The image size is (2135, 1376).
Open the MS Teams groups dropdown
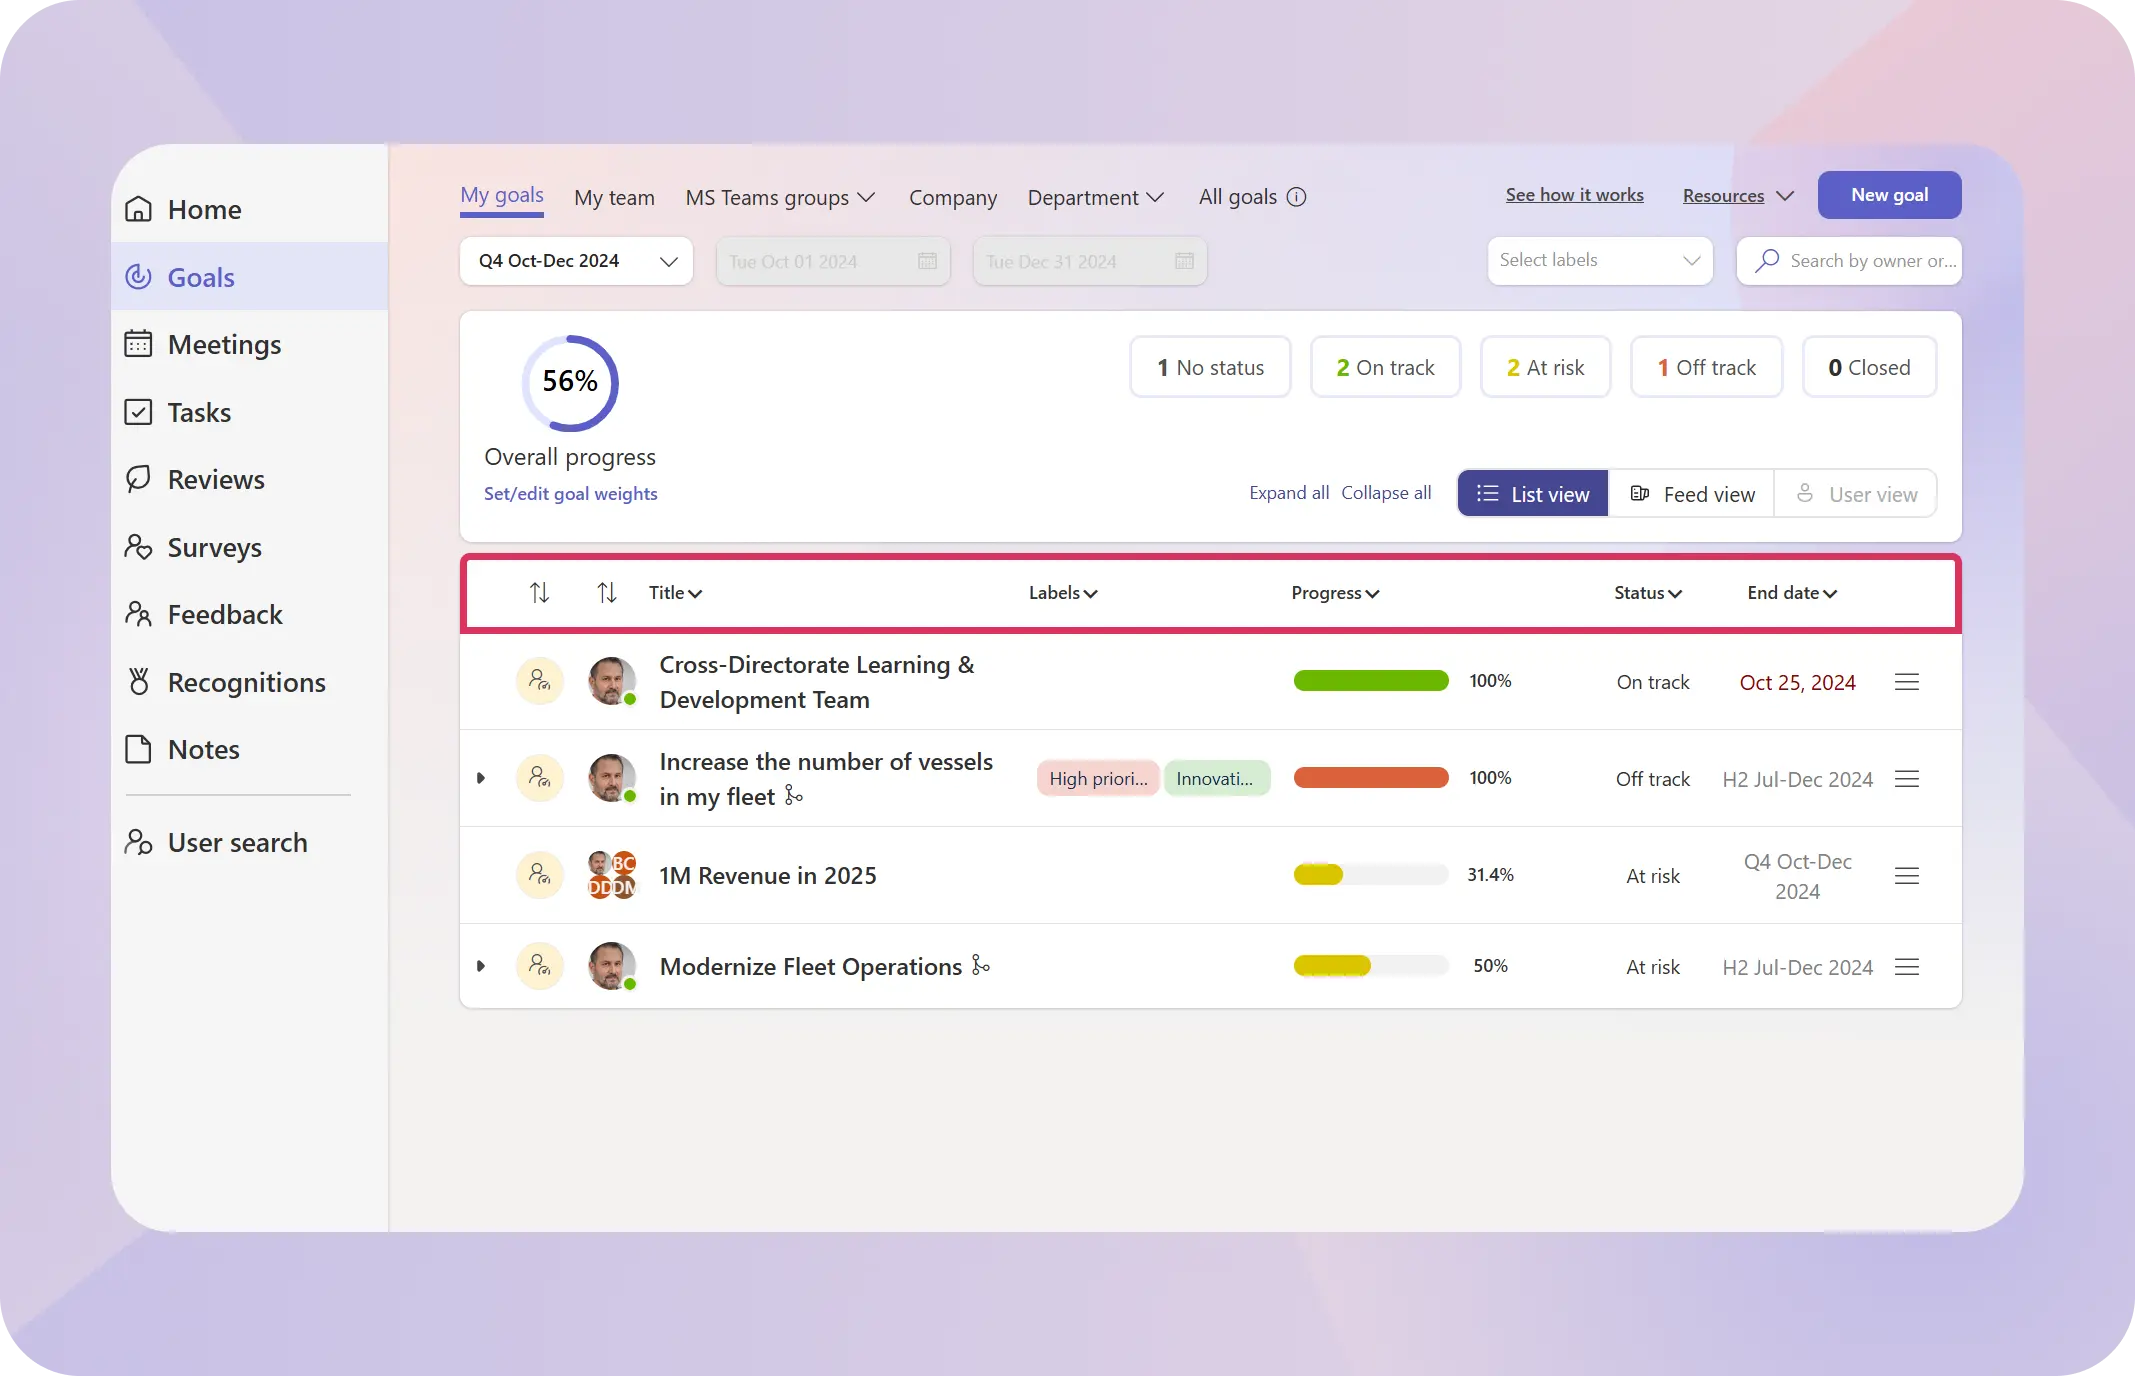coord(780,197)
